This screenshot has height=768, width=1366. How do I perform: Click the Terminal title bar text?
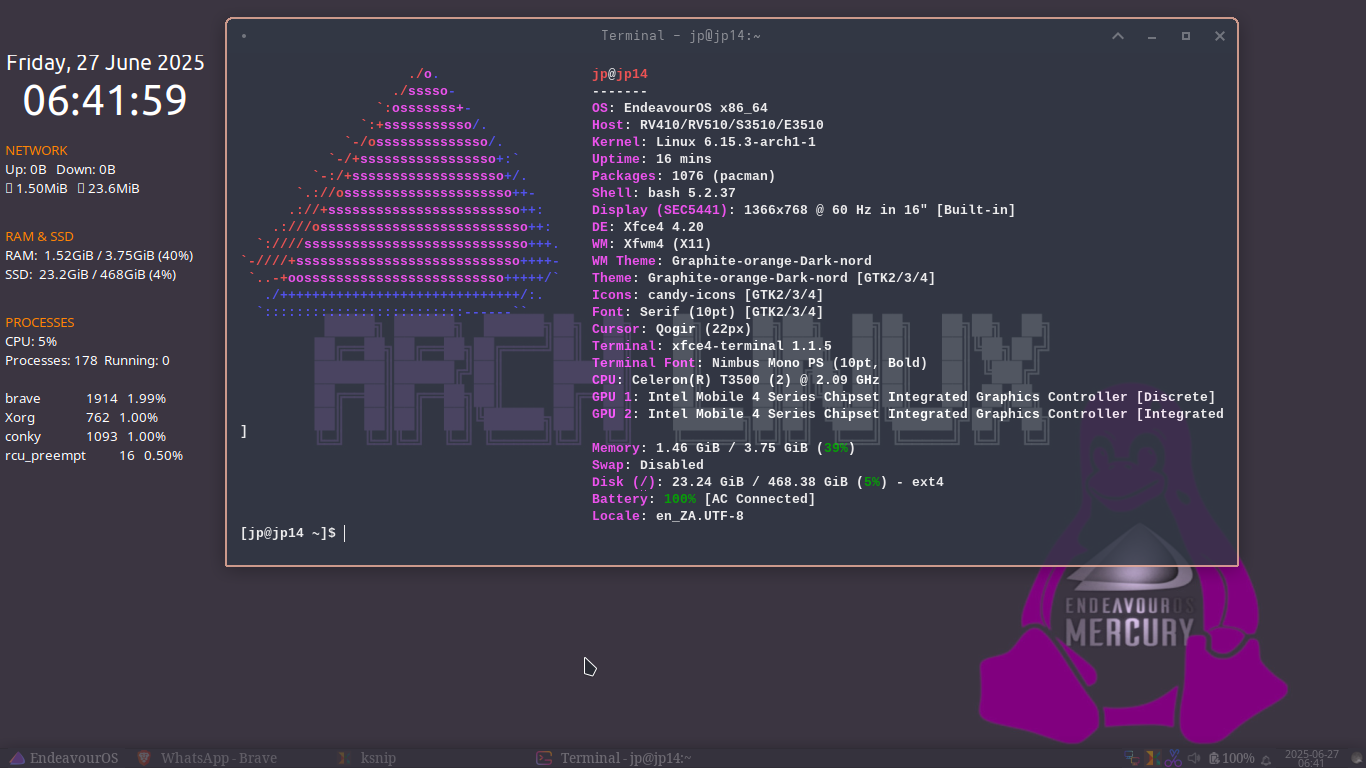coord(680,36)
